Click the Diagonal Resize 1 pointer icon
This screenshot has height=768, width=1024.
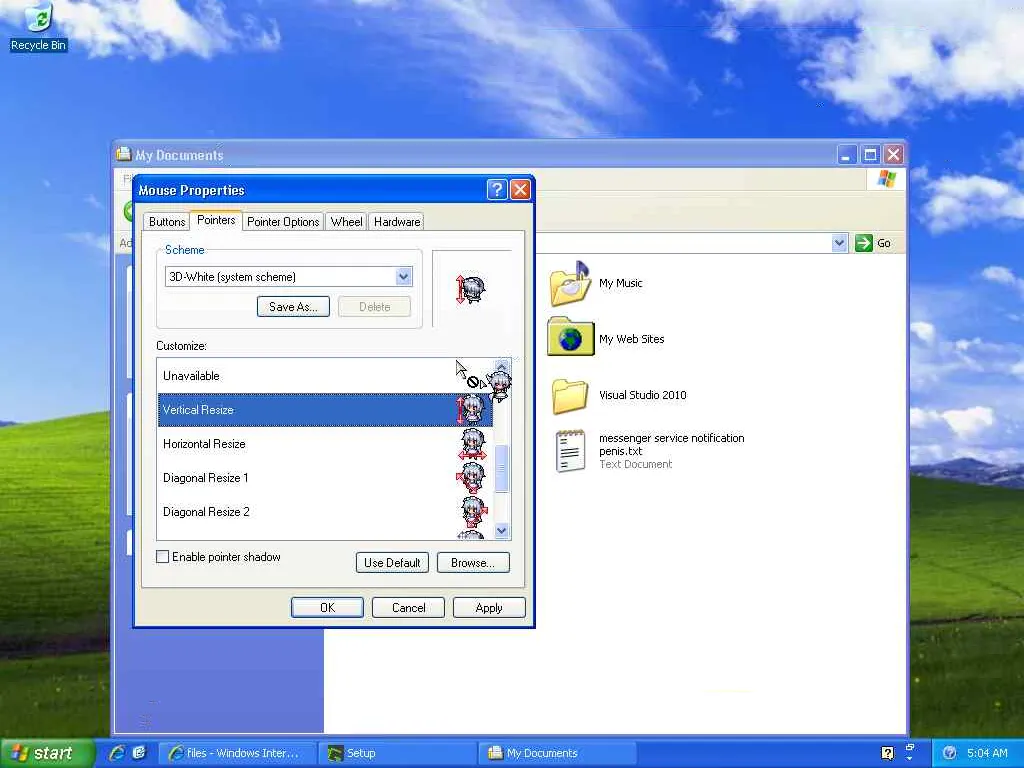coord(472,478)
